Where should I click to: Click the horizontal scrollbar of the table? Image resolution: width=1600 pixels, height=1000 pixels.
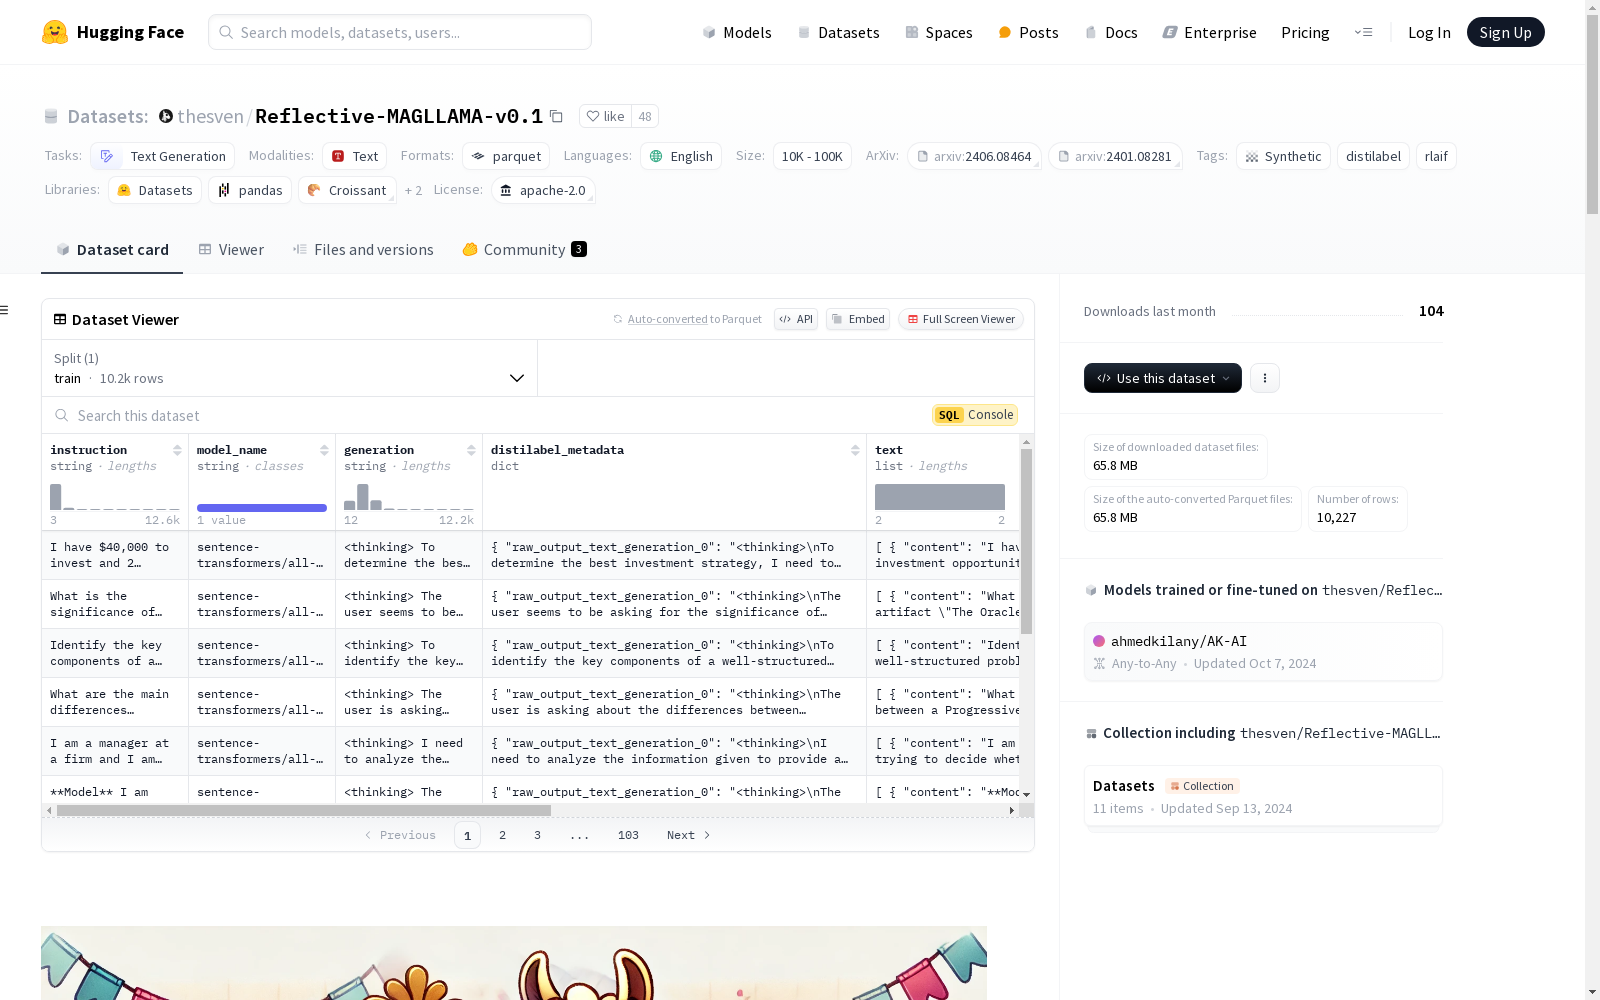coord(304,810)
